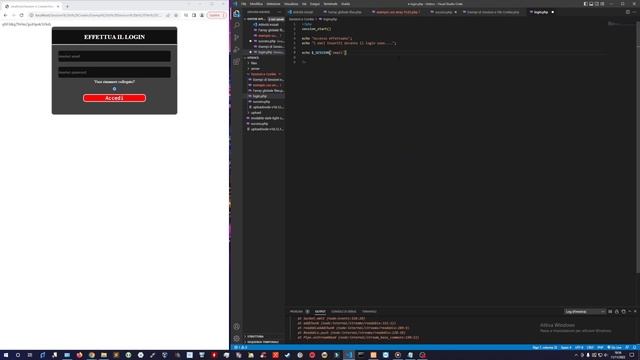Toggle the primary sidebar layout icon in VS Code

click(586, 4)
